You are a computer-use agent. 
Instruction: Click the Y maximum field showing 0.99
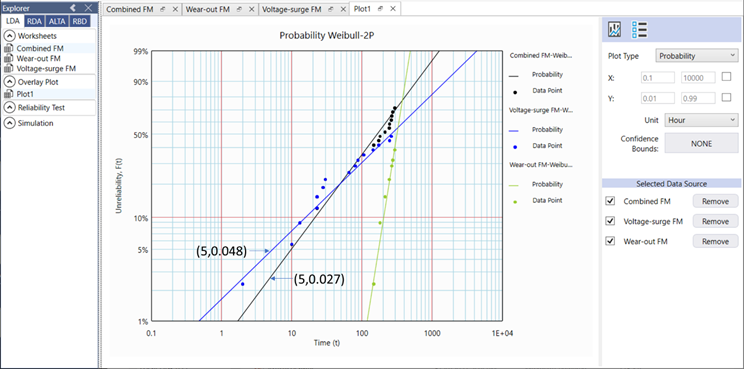click(x=698, y=98)
